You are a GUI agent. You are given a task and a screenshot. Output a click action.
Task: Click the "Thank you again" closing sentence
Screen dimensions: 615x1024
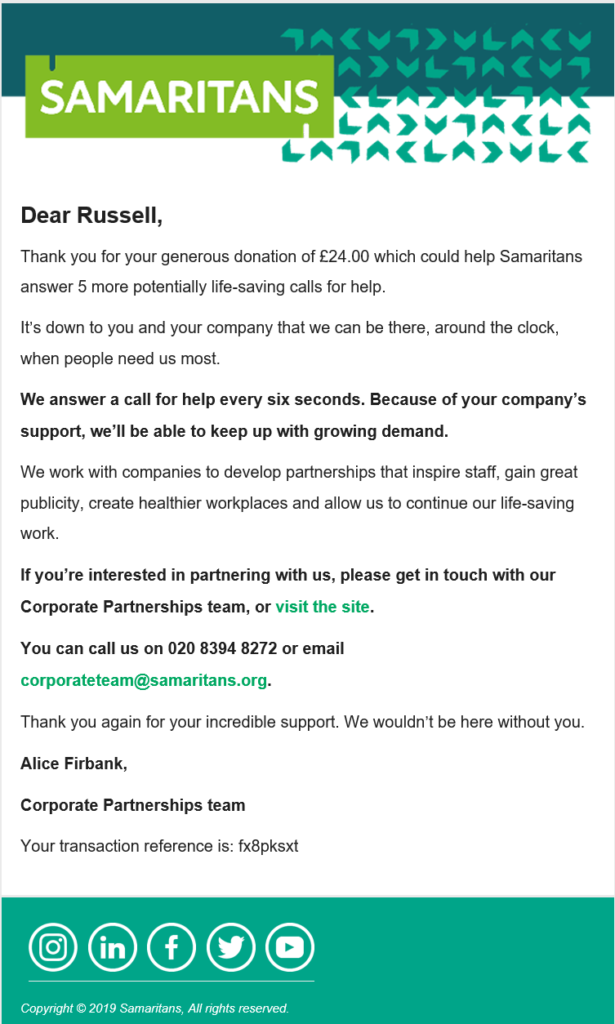(x=302, y=722)
